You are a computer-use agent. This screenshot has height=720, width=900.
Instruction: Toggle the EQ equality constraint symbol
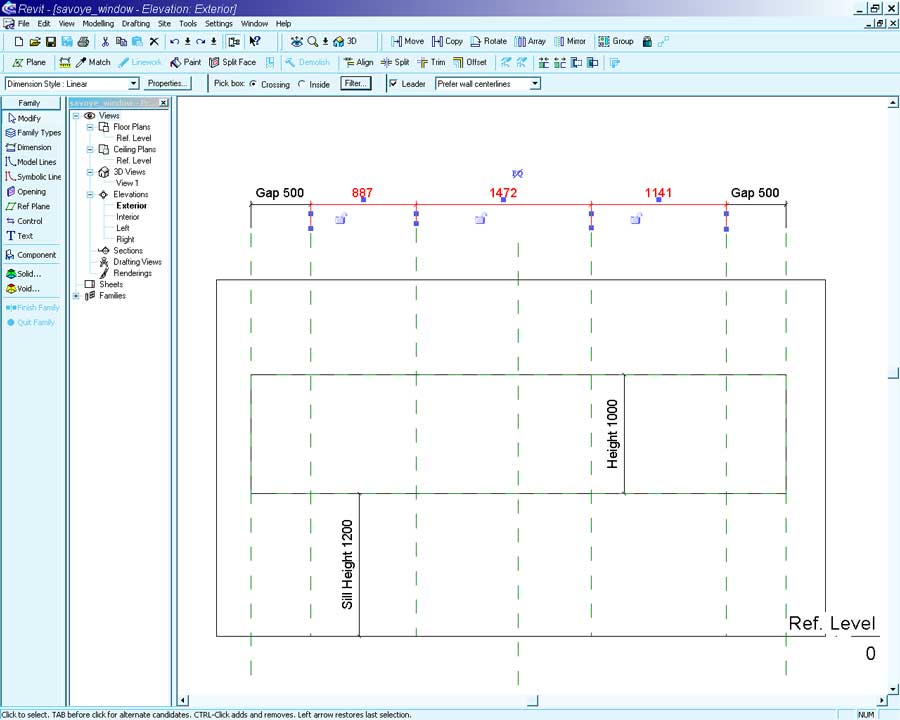pyautogui.click(x=517, y=173)
